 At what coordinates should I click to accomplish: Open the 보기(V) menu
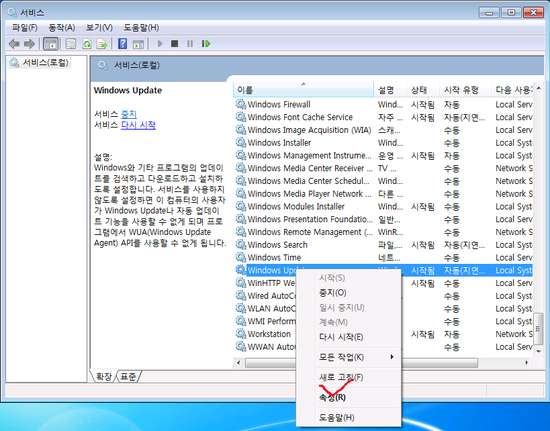coord(99,27)
